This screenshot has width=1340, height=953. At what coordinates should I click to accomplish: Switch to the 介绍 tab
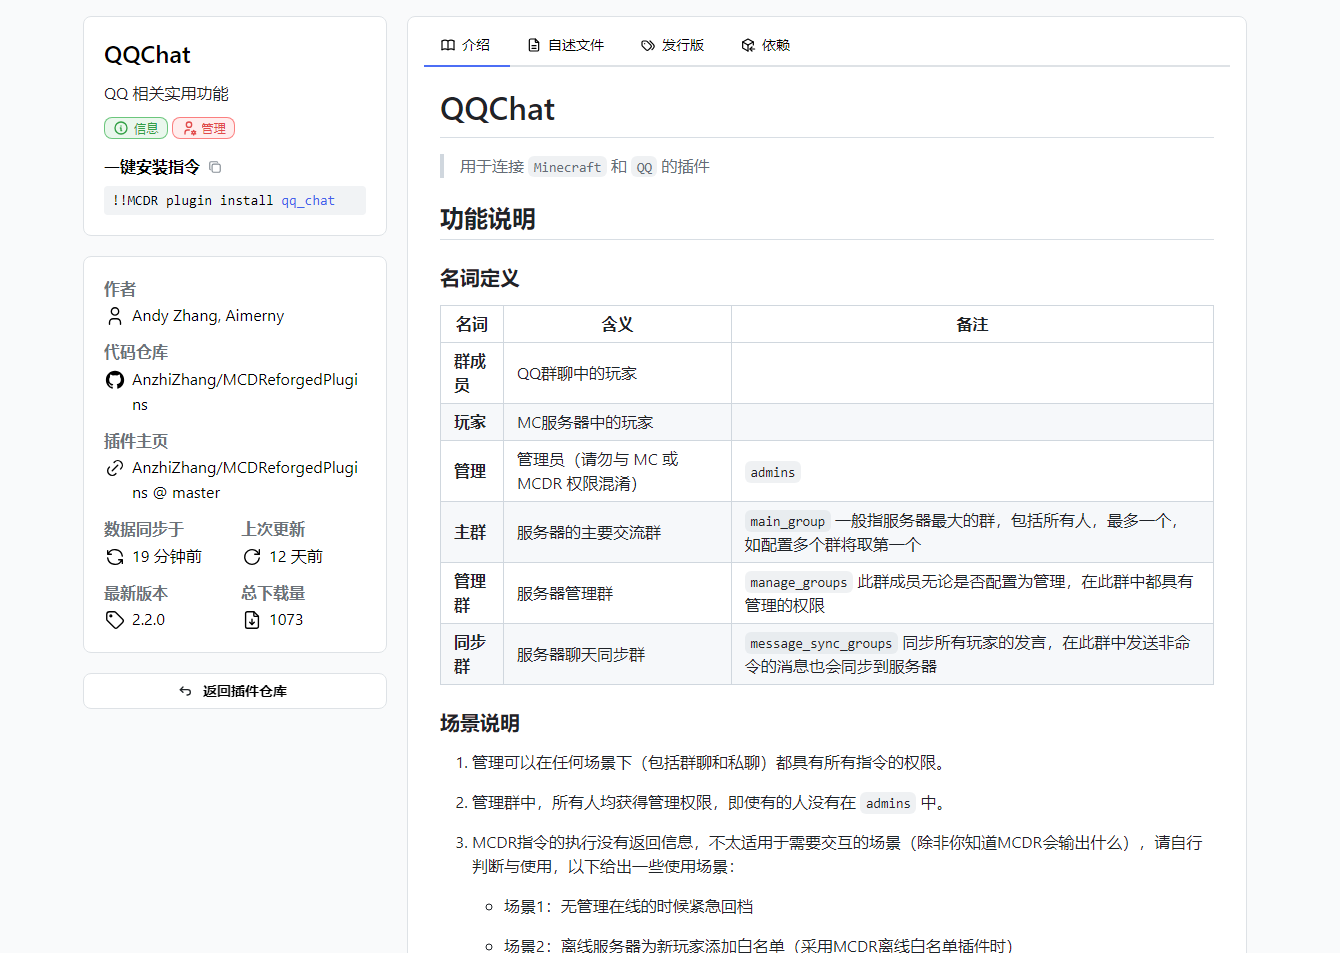click(466, 45)
